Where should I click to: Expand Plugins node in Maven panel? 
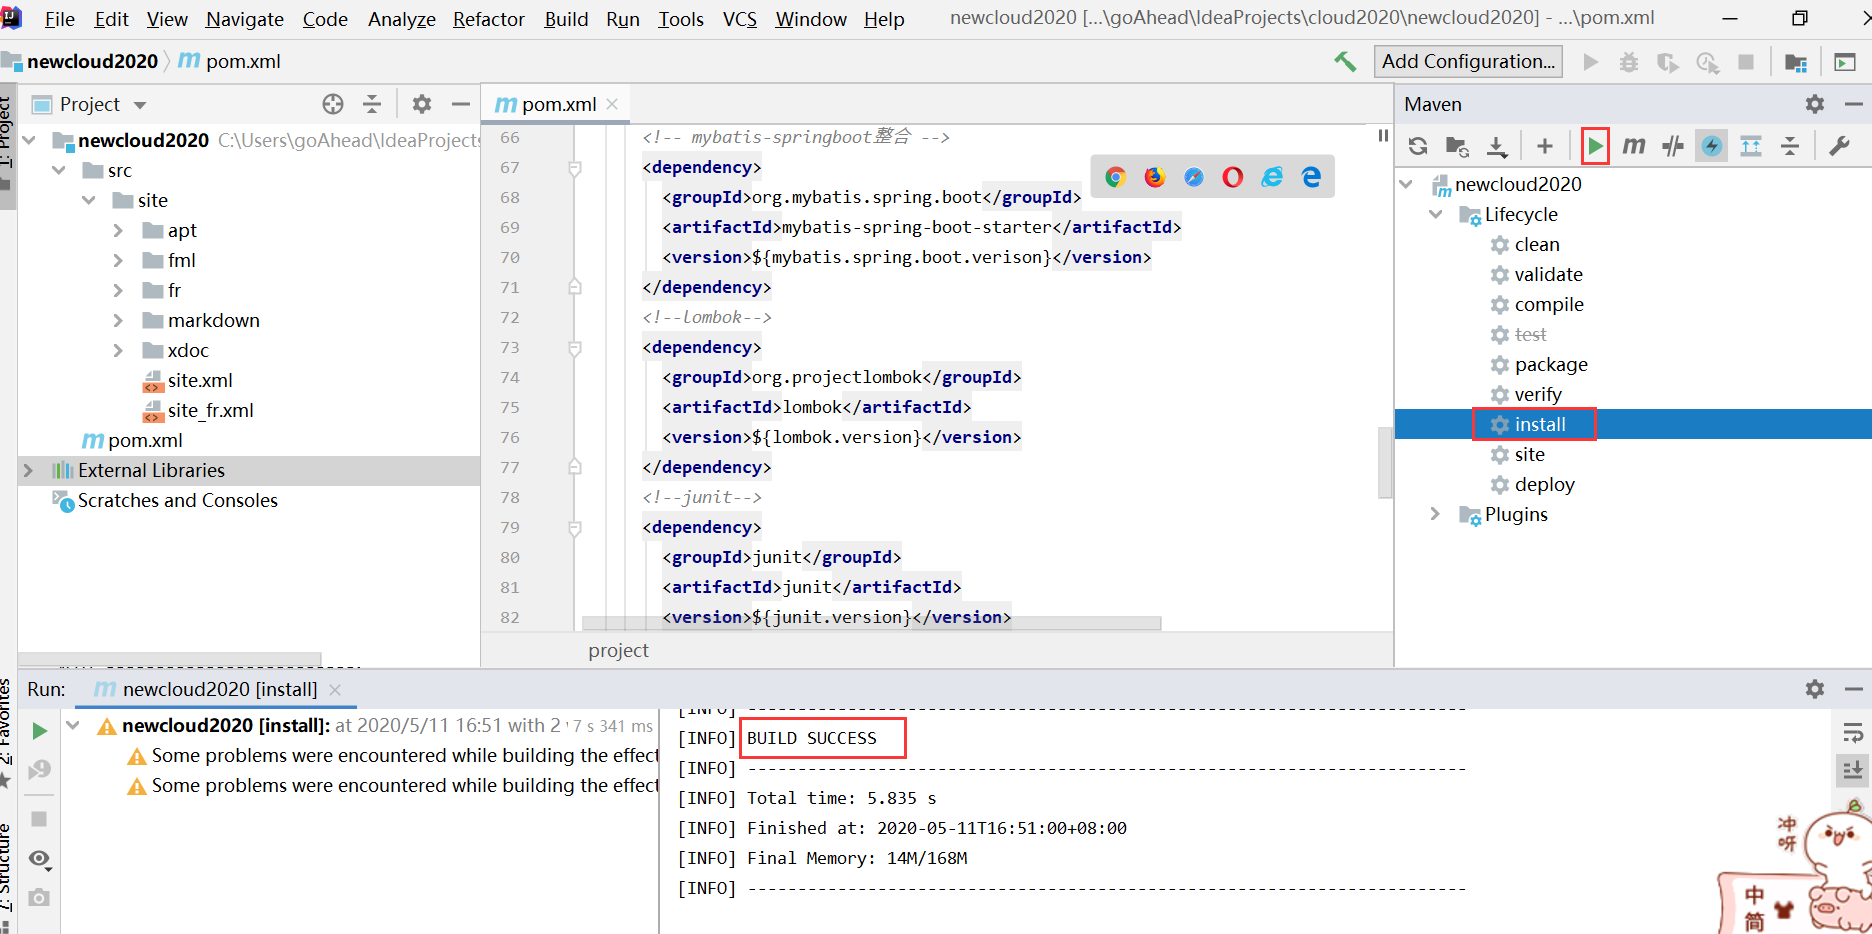pos(1437,514)
